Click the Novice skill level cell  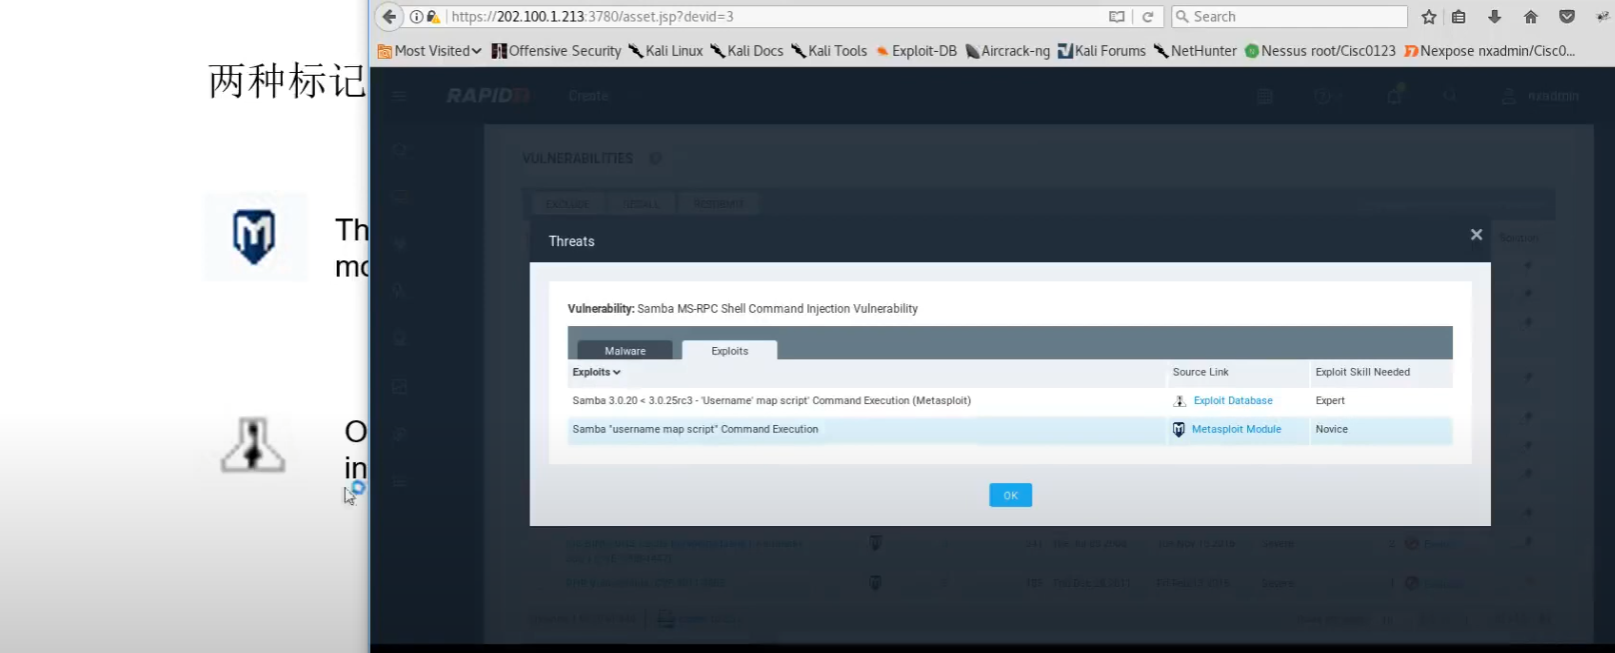1331,429
